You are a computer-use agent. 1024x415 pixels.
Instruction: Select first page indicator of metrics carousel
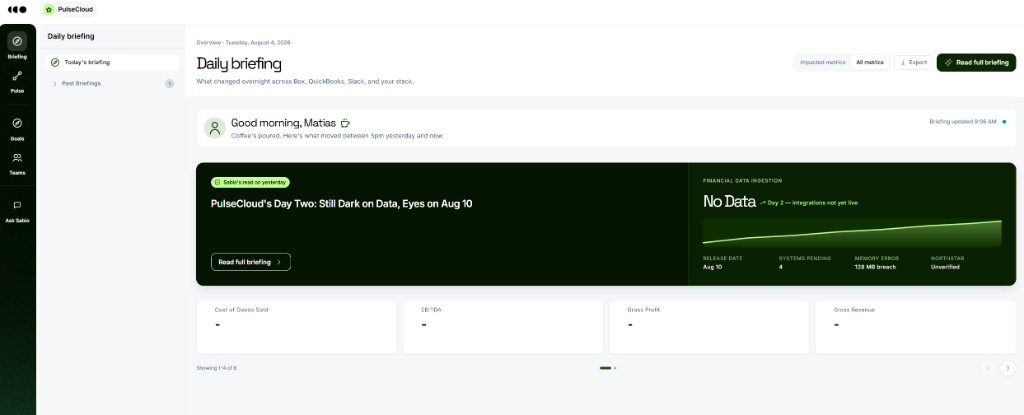click(x=605, y=368)
